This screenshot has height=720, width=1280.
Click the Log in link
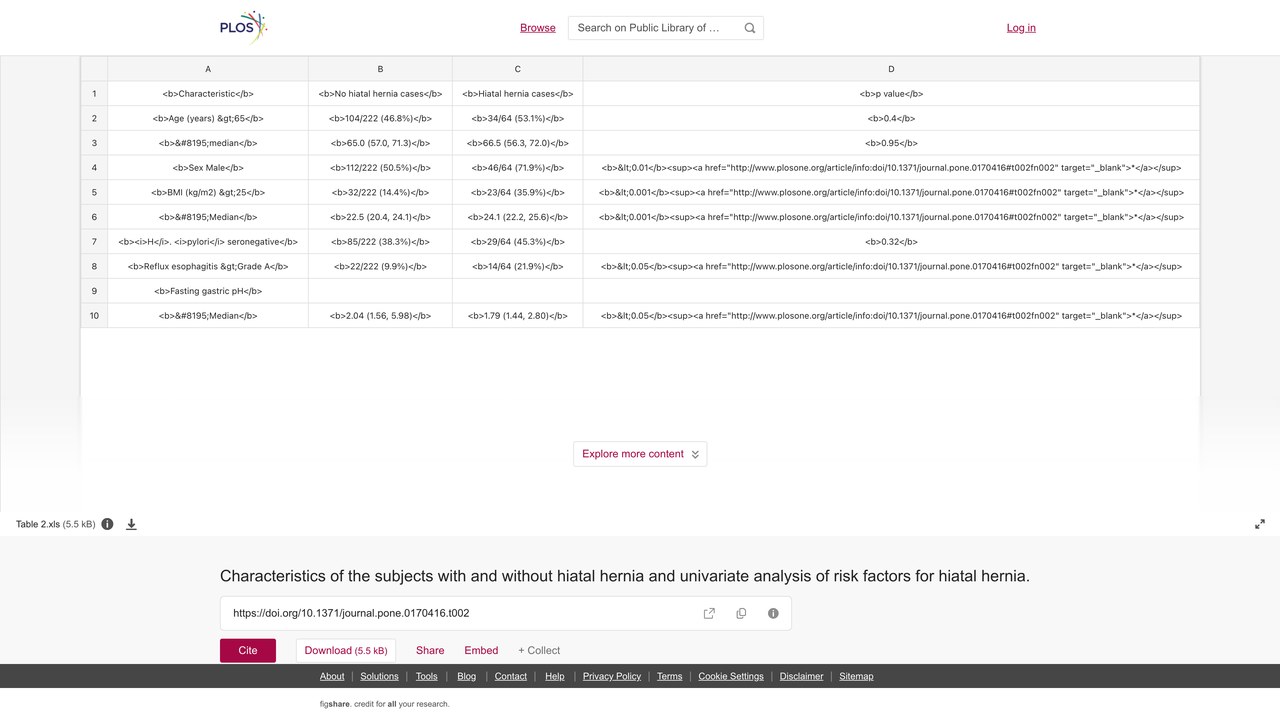pos(1021,28)
